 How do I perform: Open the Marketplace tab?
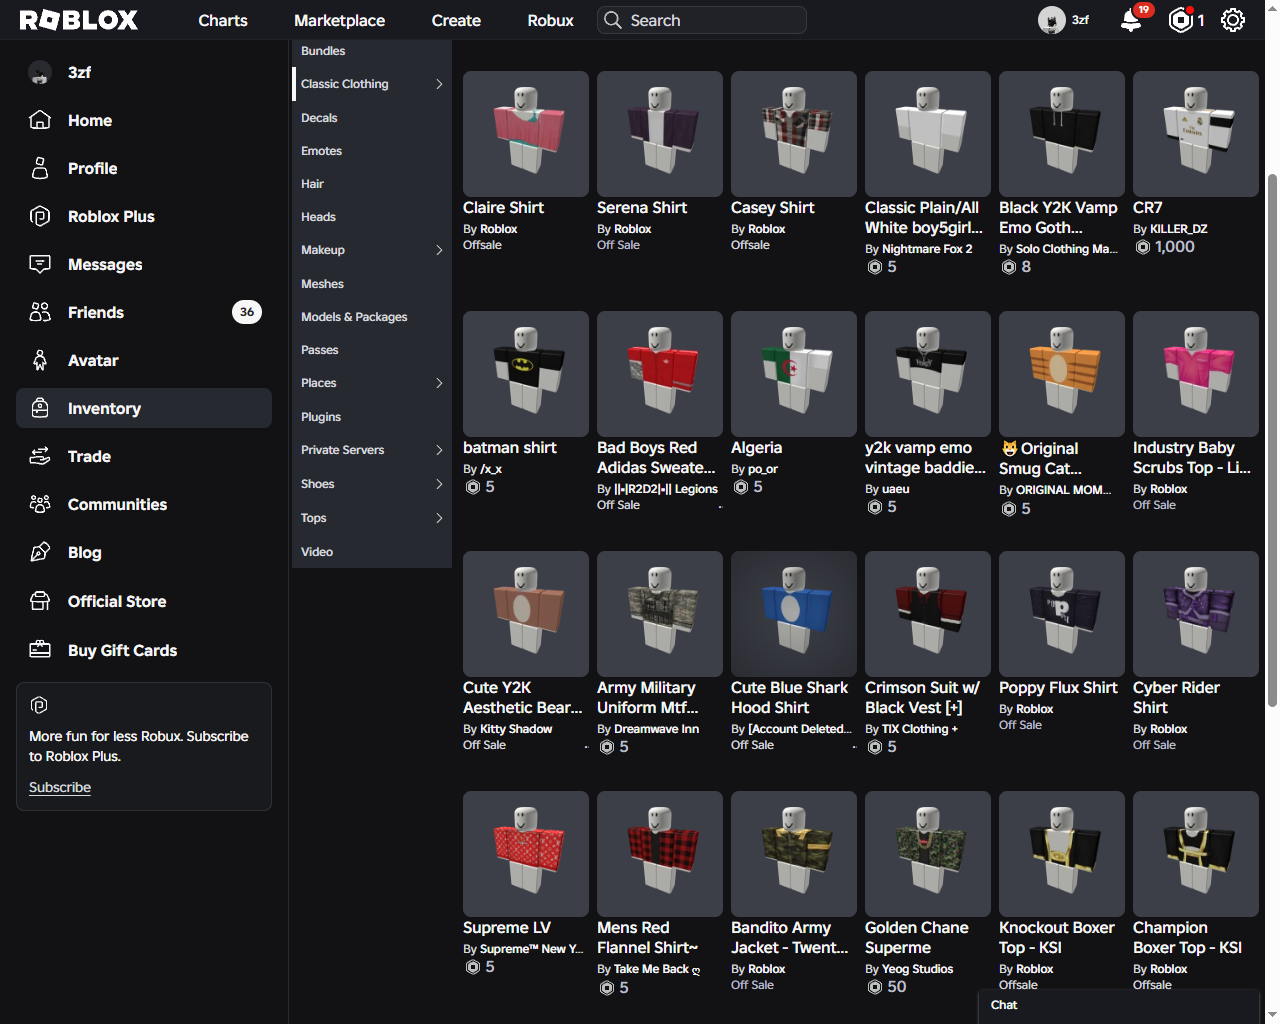click(339, 20)
